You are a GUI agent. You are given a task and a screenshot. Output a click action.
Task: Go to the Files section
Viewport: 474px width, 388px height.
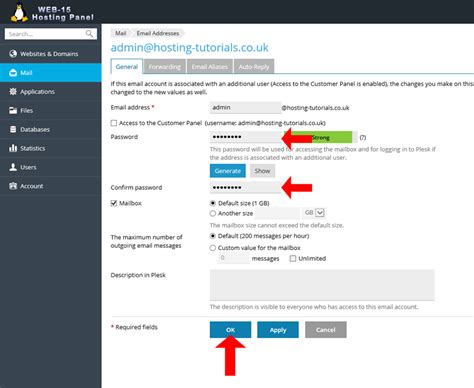point(51,110)
